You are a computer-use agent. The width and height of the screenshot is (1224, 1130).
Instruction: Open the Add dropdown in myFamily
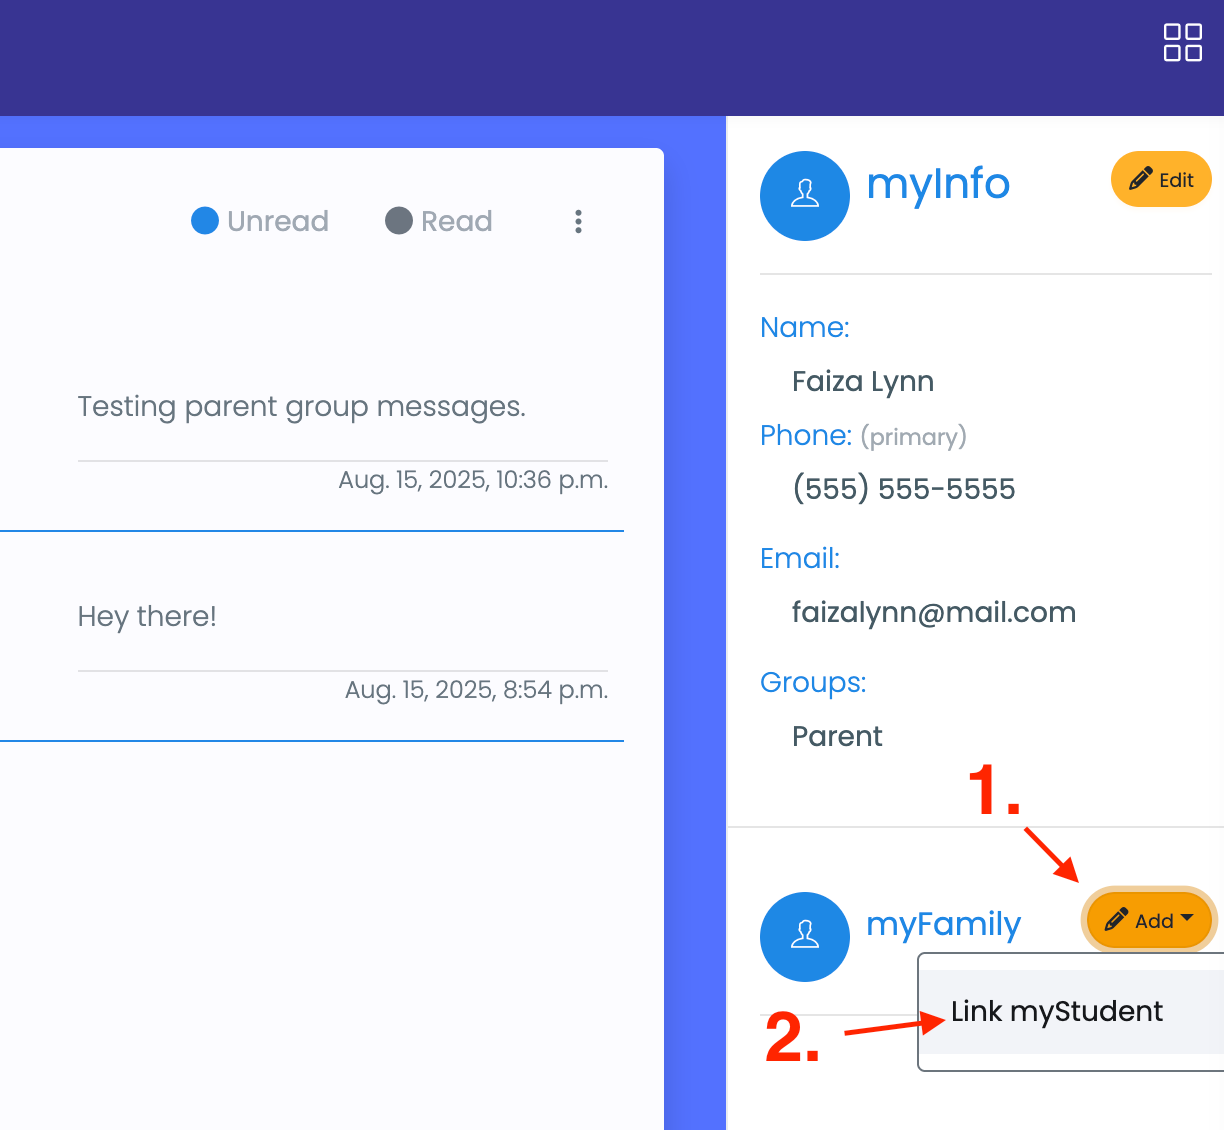[x=1148, y=920]
